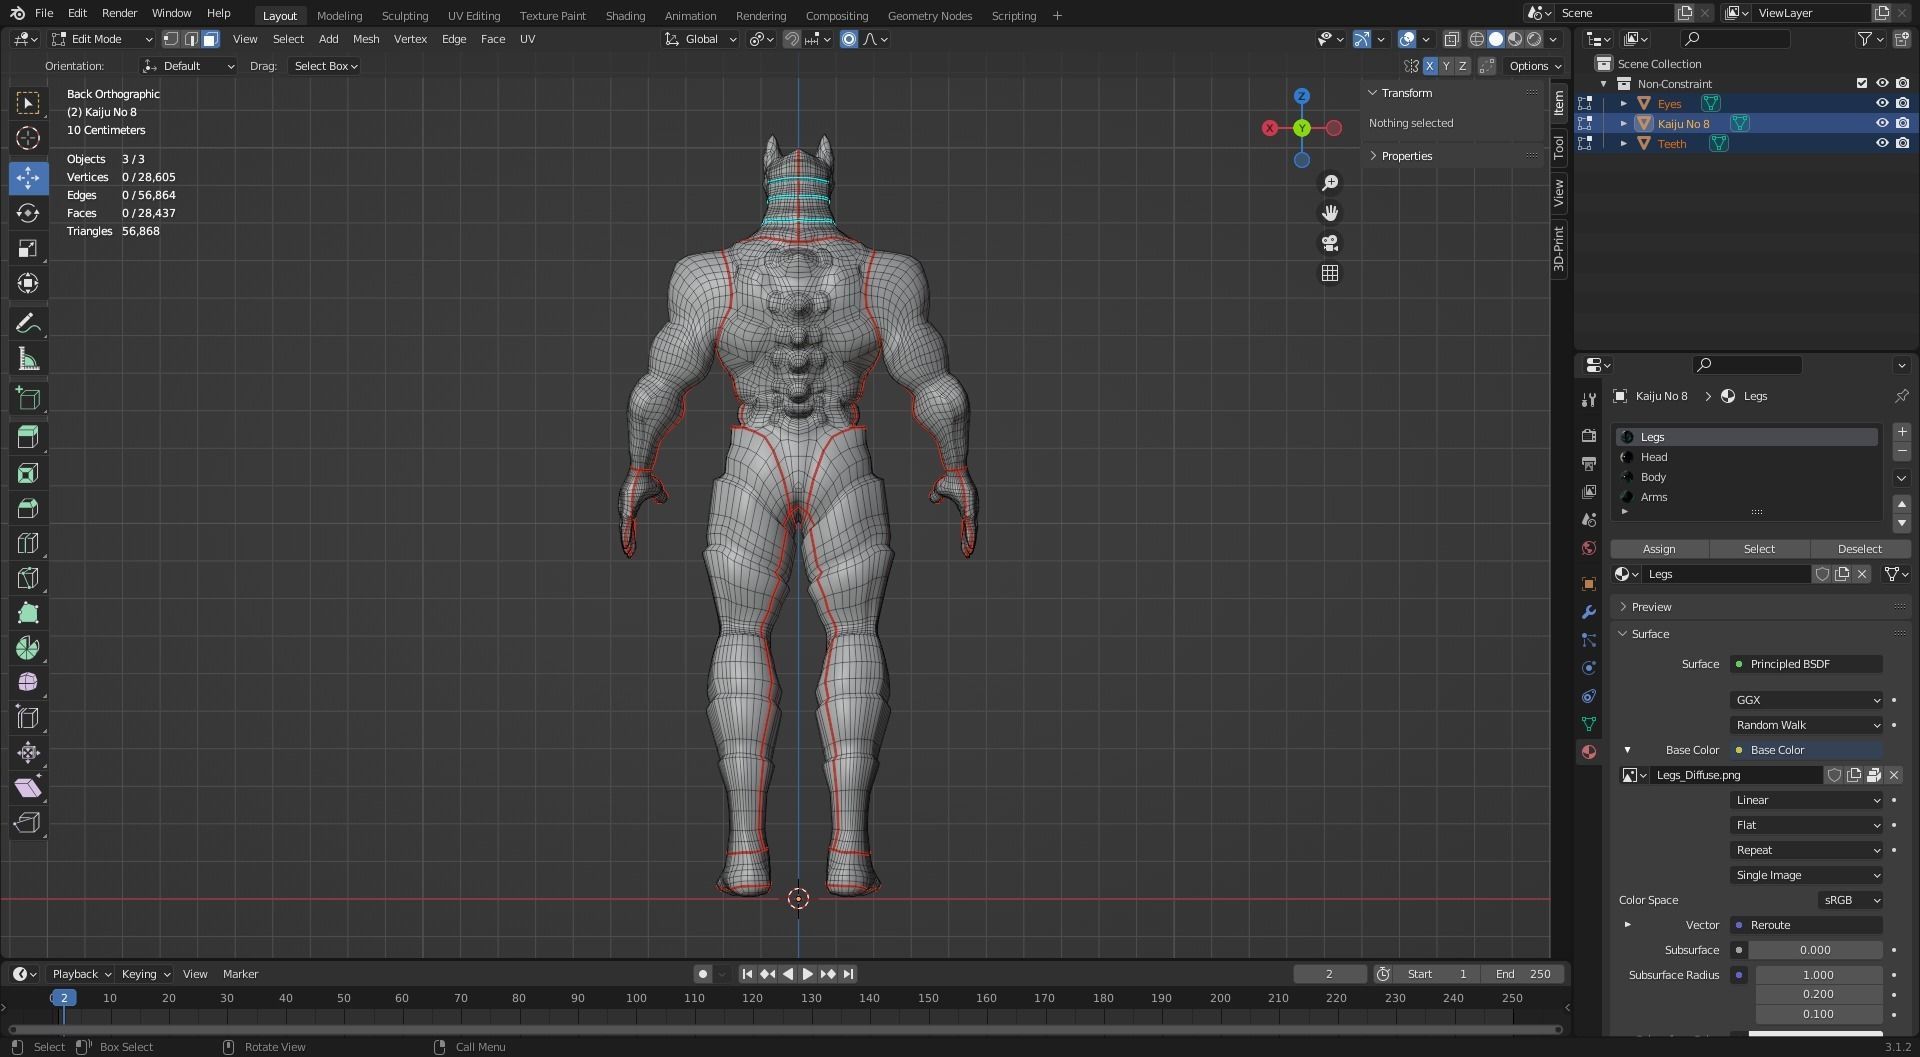Hide the Eyes object in viewport
Viewport: 1920px width, 1057px height.
[x=1882, y=103]
